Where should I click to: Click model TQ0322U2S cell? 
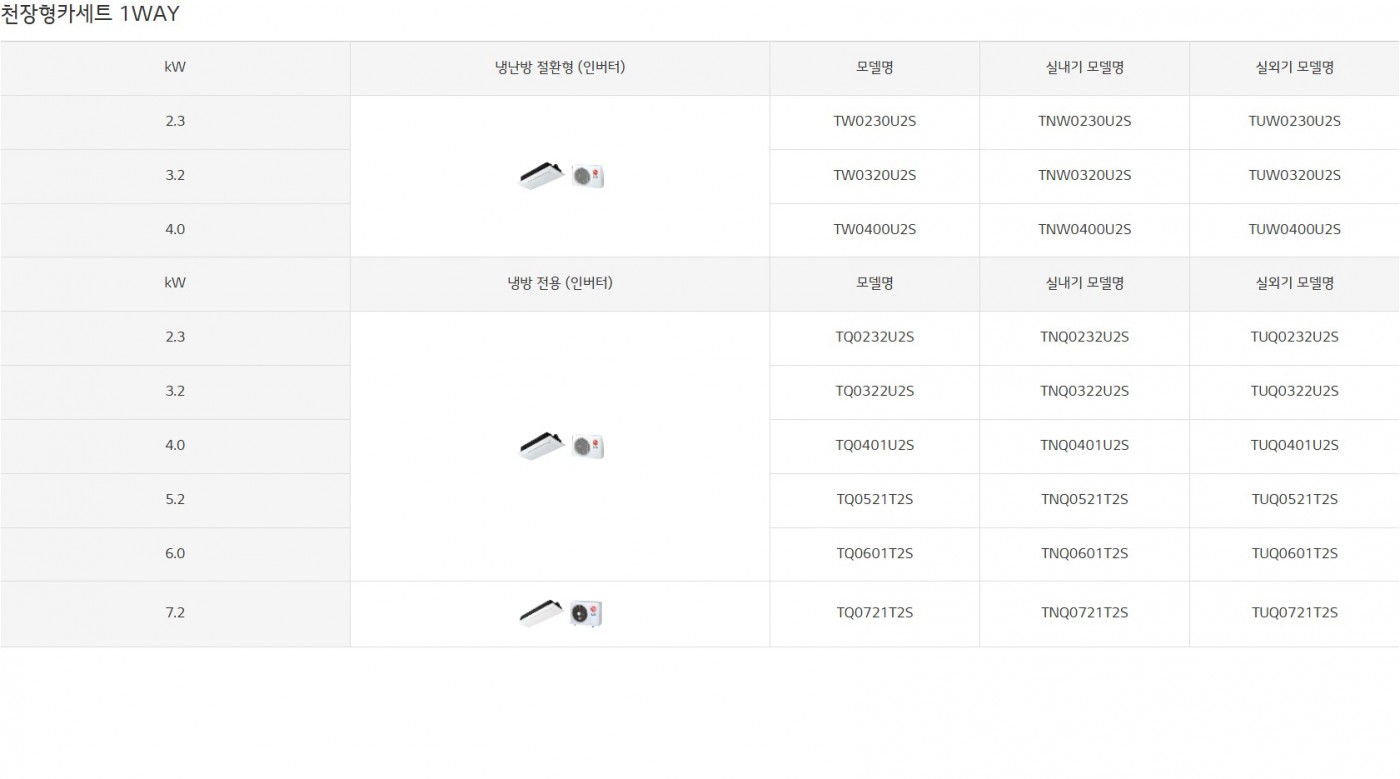874,391
